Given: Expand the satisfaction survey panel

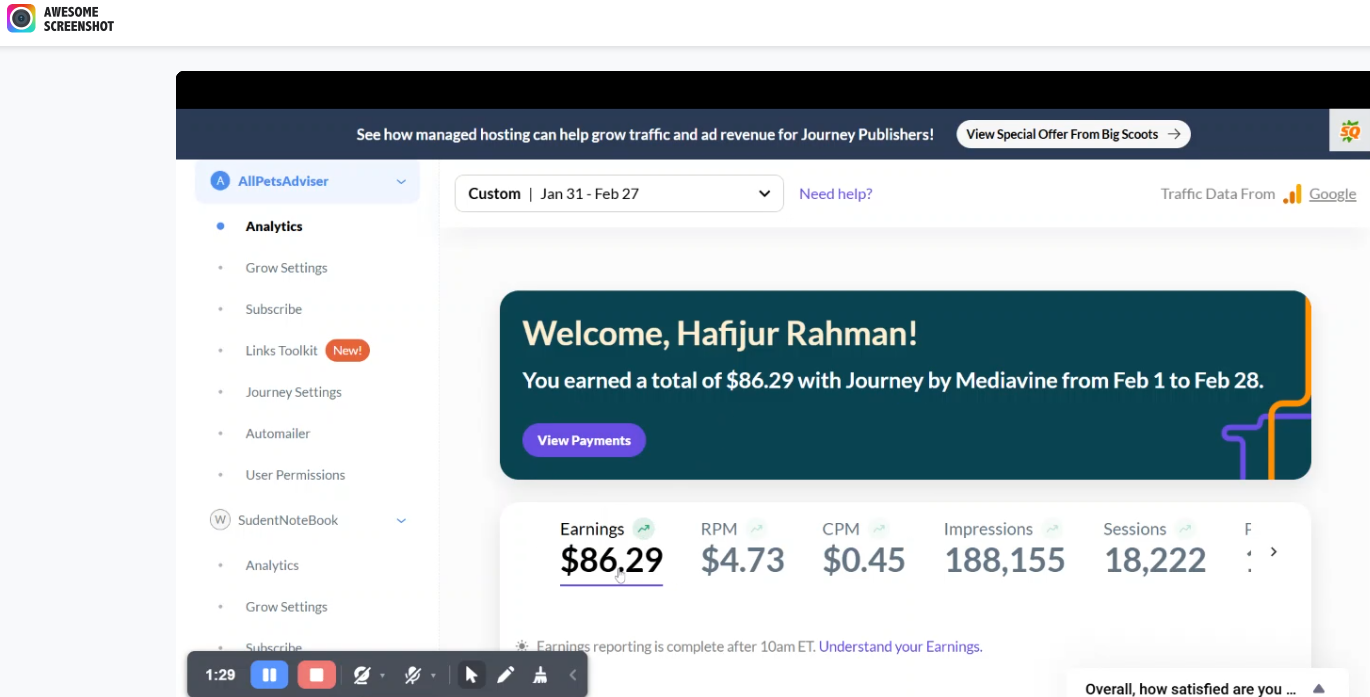Looking at the screenshot, I should click(1319, 689).
